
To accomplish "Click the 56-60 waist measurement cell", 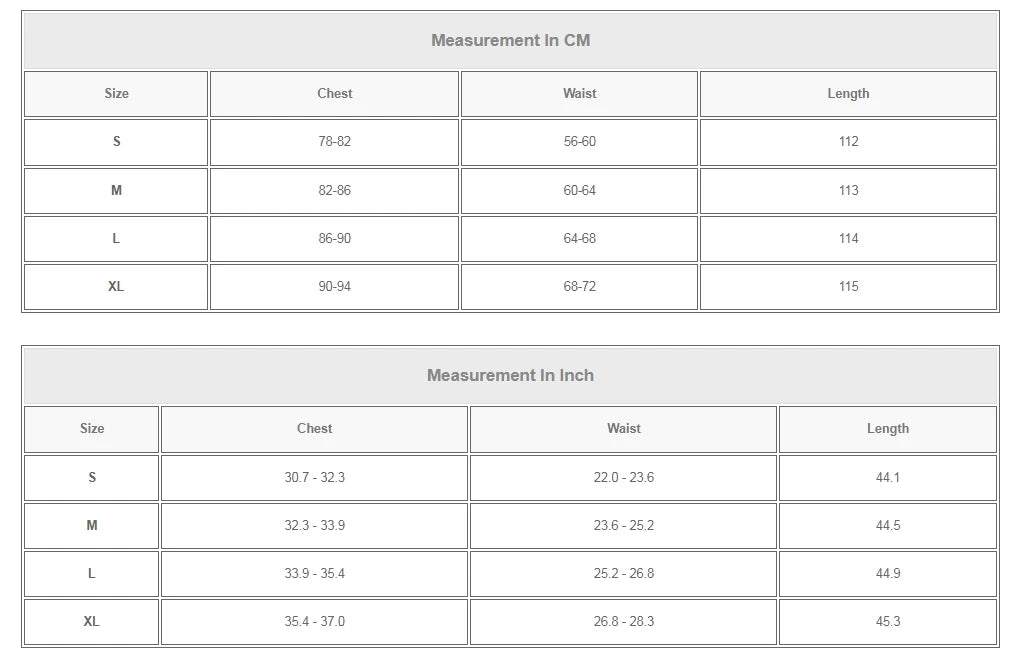I will [579, 142].
